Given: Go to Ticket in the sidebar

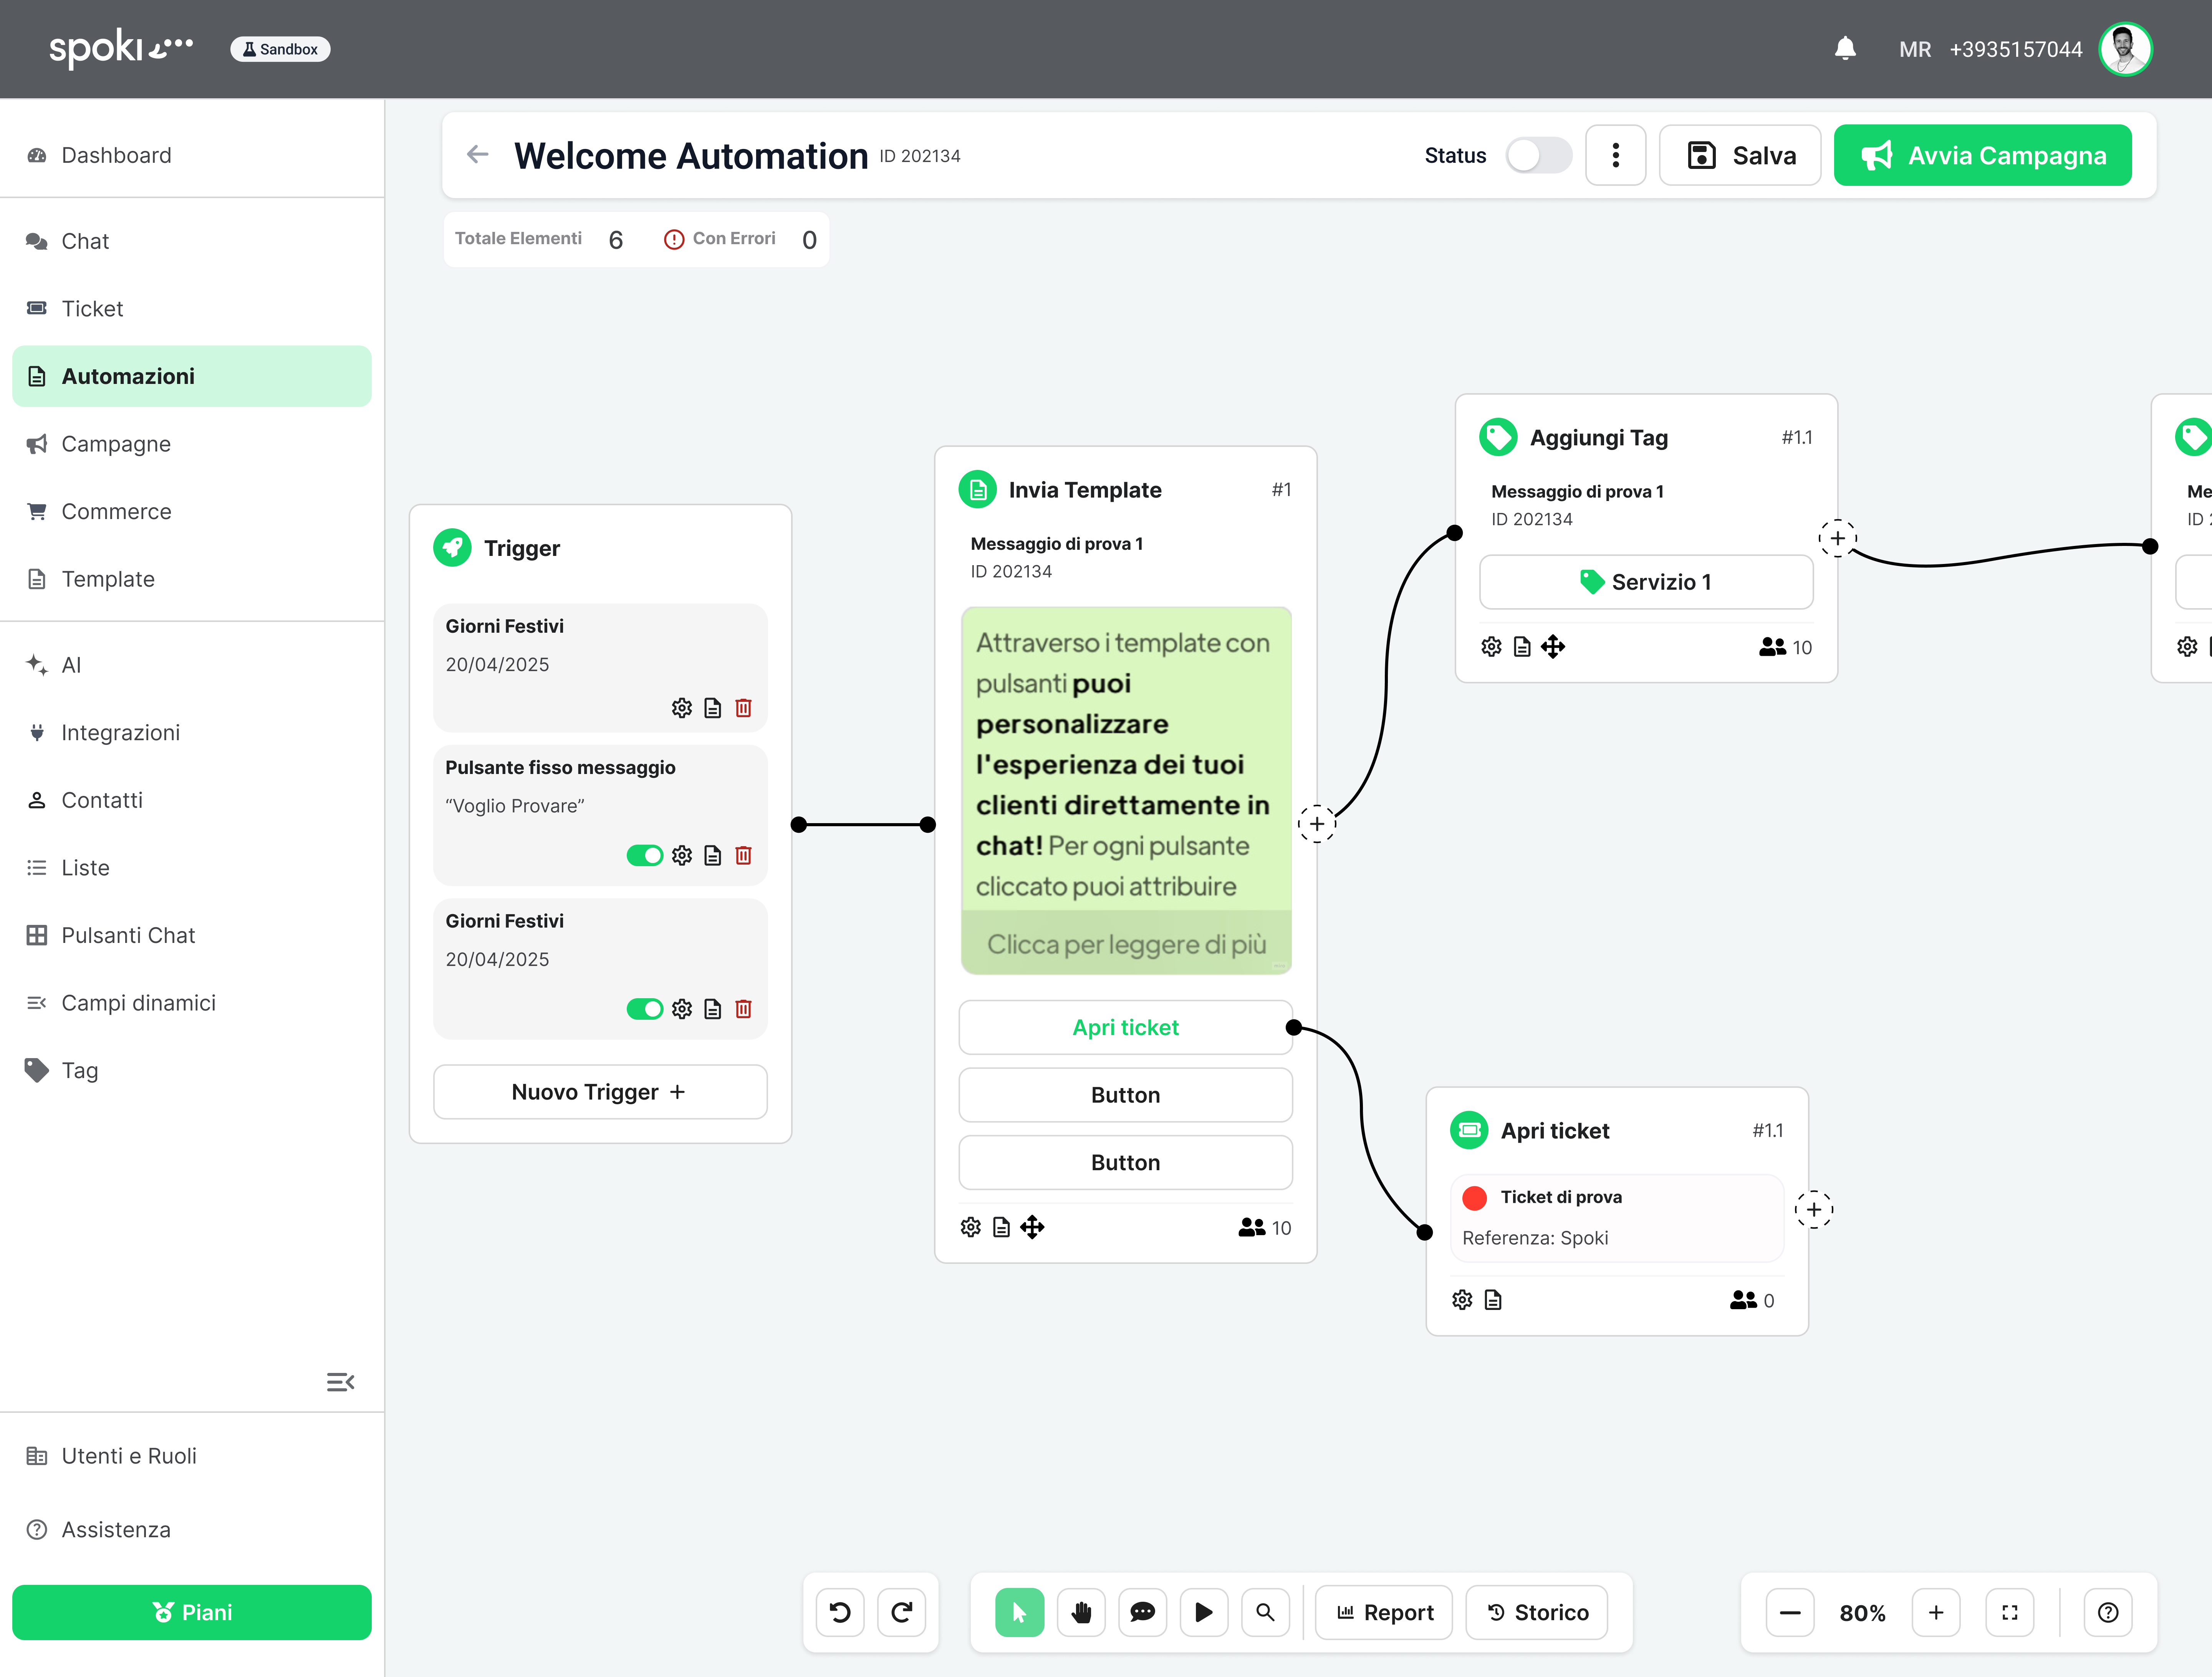Looking at the screenshot, I should coord(192,309).
